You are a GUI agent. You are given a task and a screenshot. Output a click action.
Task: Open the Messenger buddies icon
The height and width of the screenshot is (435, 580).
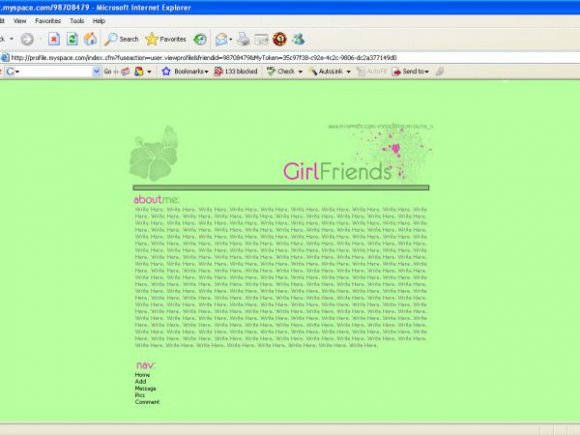(298, 39)
